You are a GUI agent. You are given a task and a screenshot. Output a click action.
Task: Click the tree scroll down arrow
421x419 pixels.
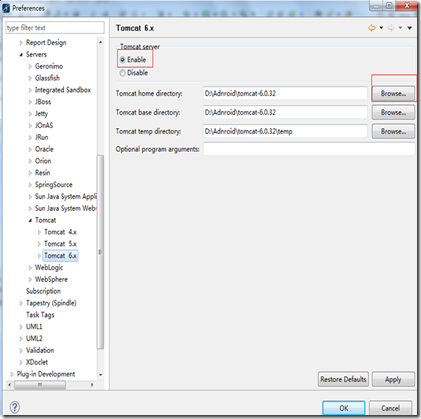coord(100,375)
